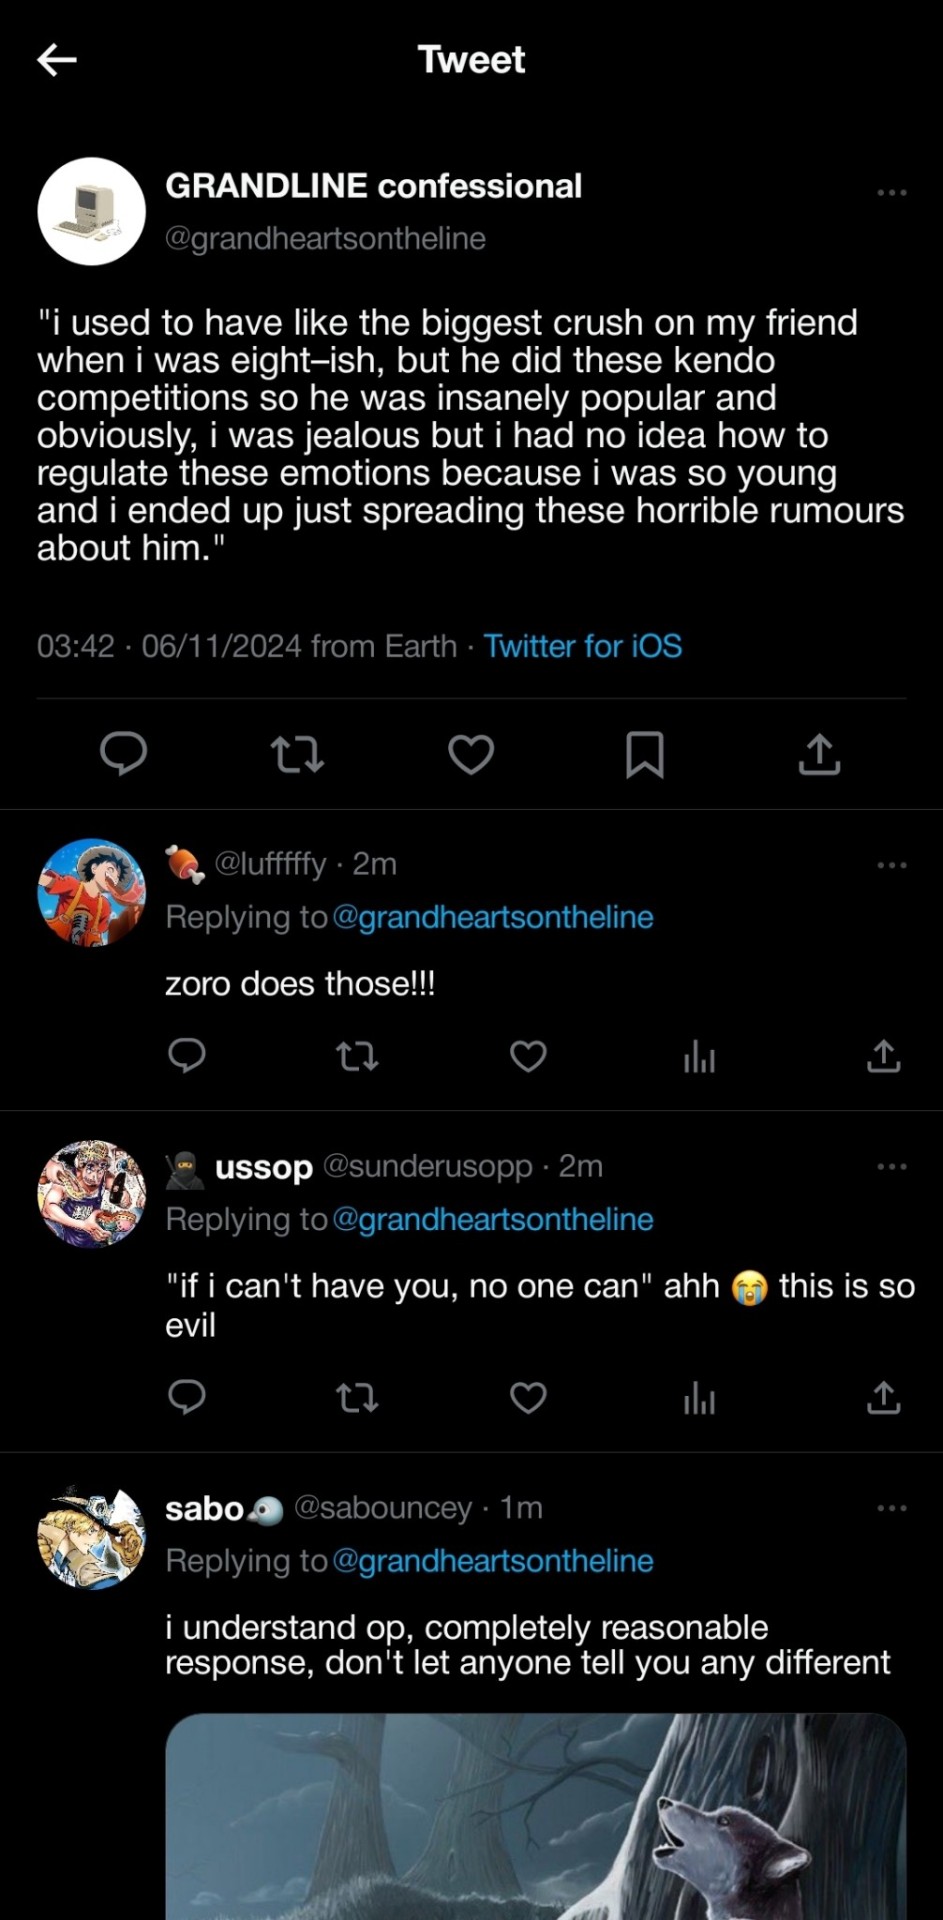Like the "zoro does those!!!" reply
Screen dimensions: 943x1920
point(528,1056)
